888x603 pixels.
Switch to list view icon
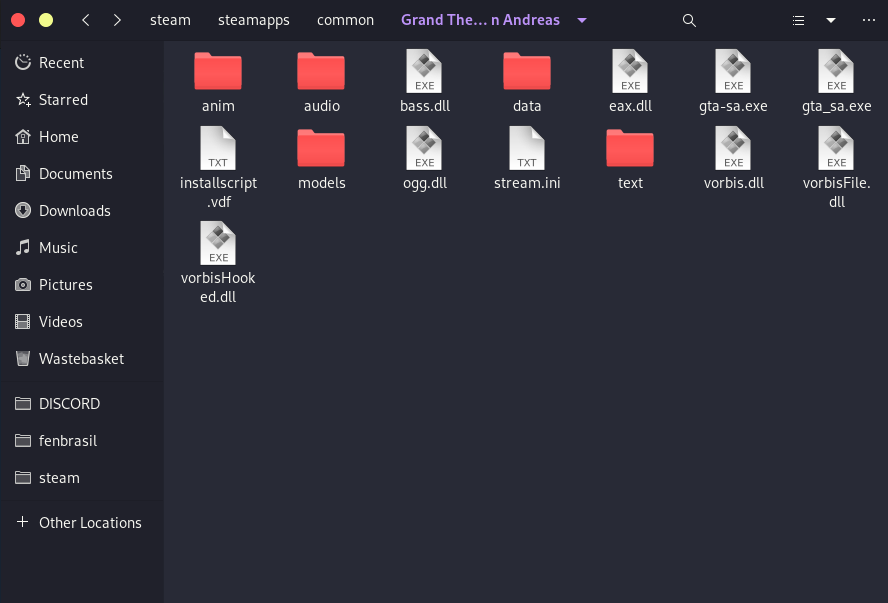click(x=798, y=20)
